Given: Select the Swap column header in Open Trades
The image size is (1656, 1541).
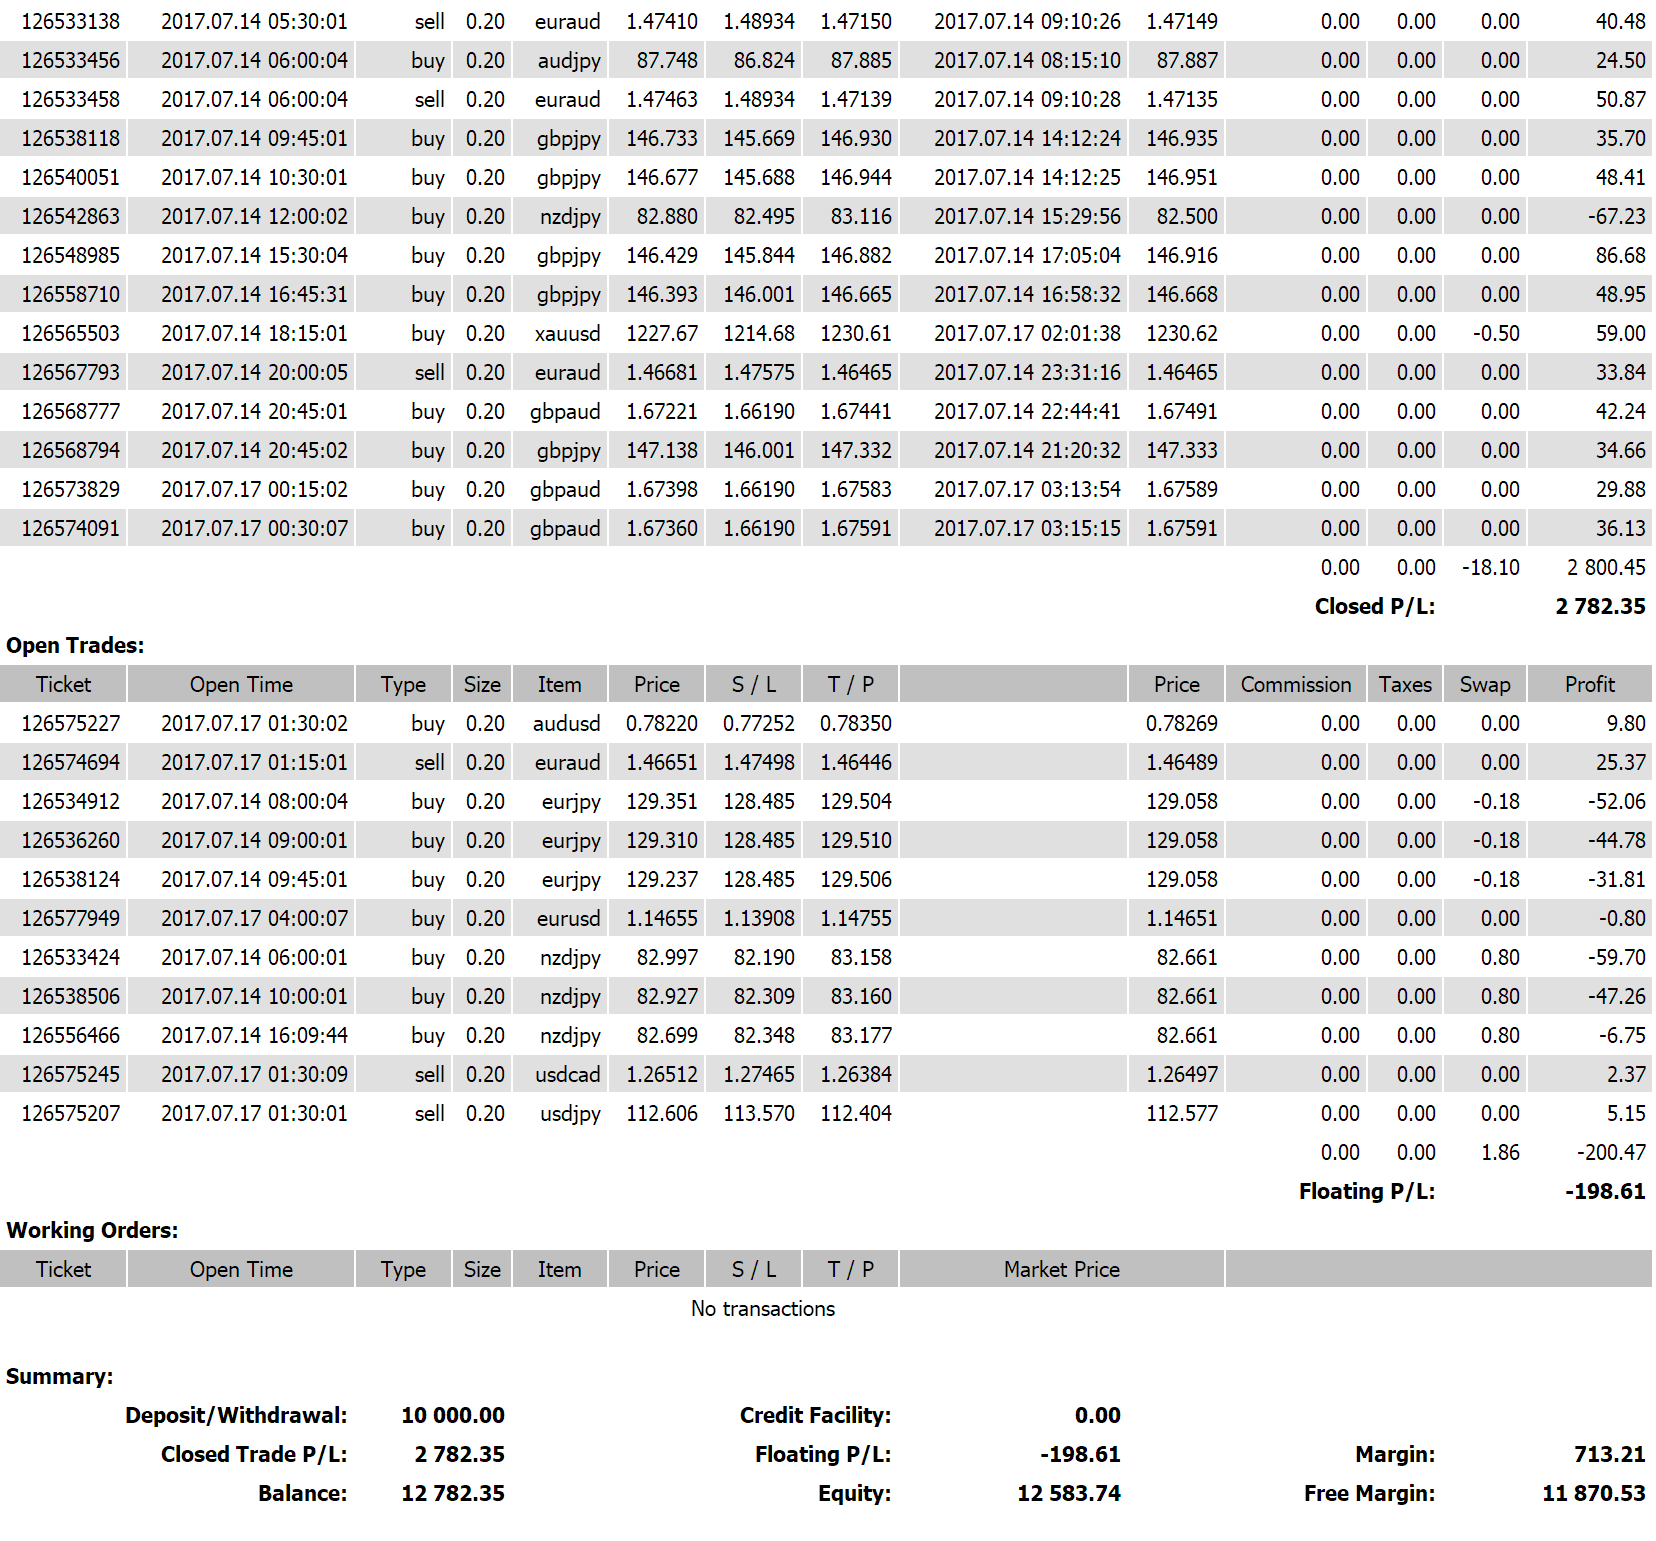Looking at the screenshot, I should 1485,684.
